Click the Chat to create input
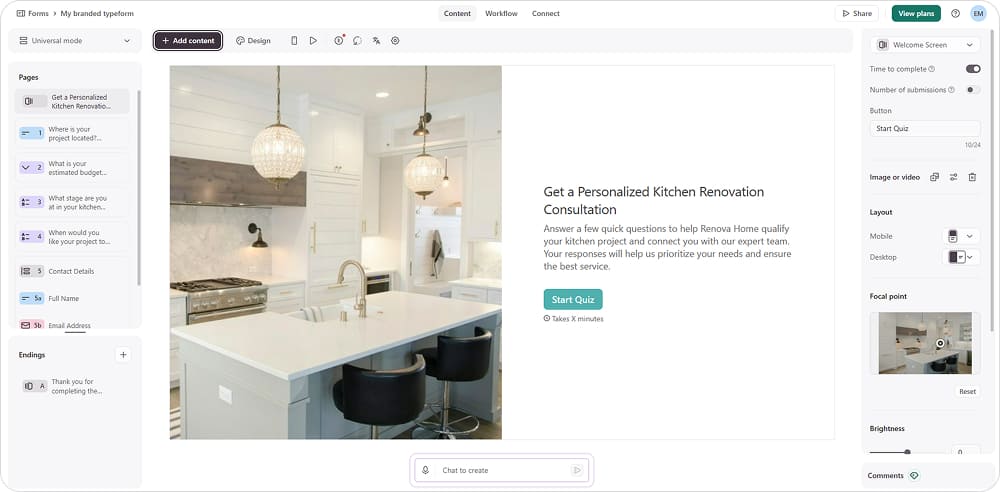The height and width of the screenshot is (492, 1000). tap(501, 470)
